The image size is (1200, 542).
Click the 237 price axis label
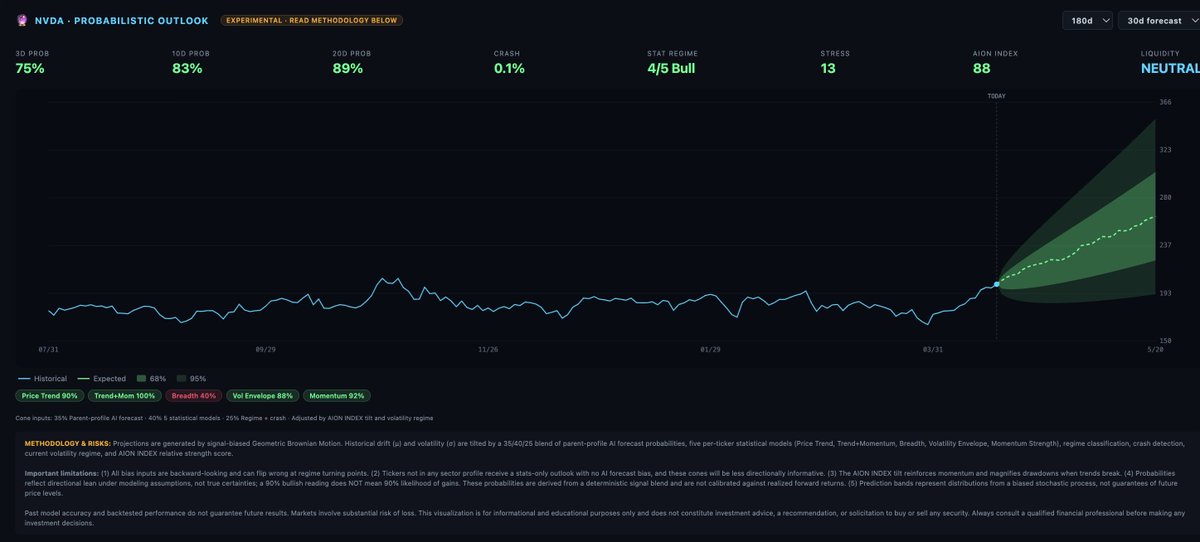[x=1165, y=245]
